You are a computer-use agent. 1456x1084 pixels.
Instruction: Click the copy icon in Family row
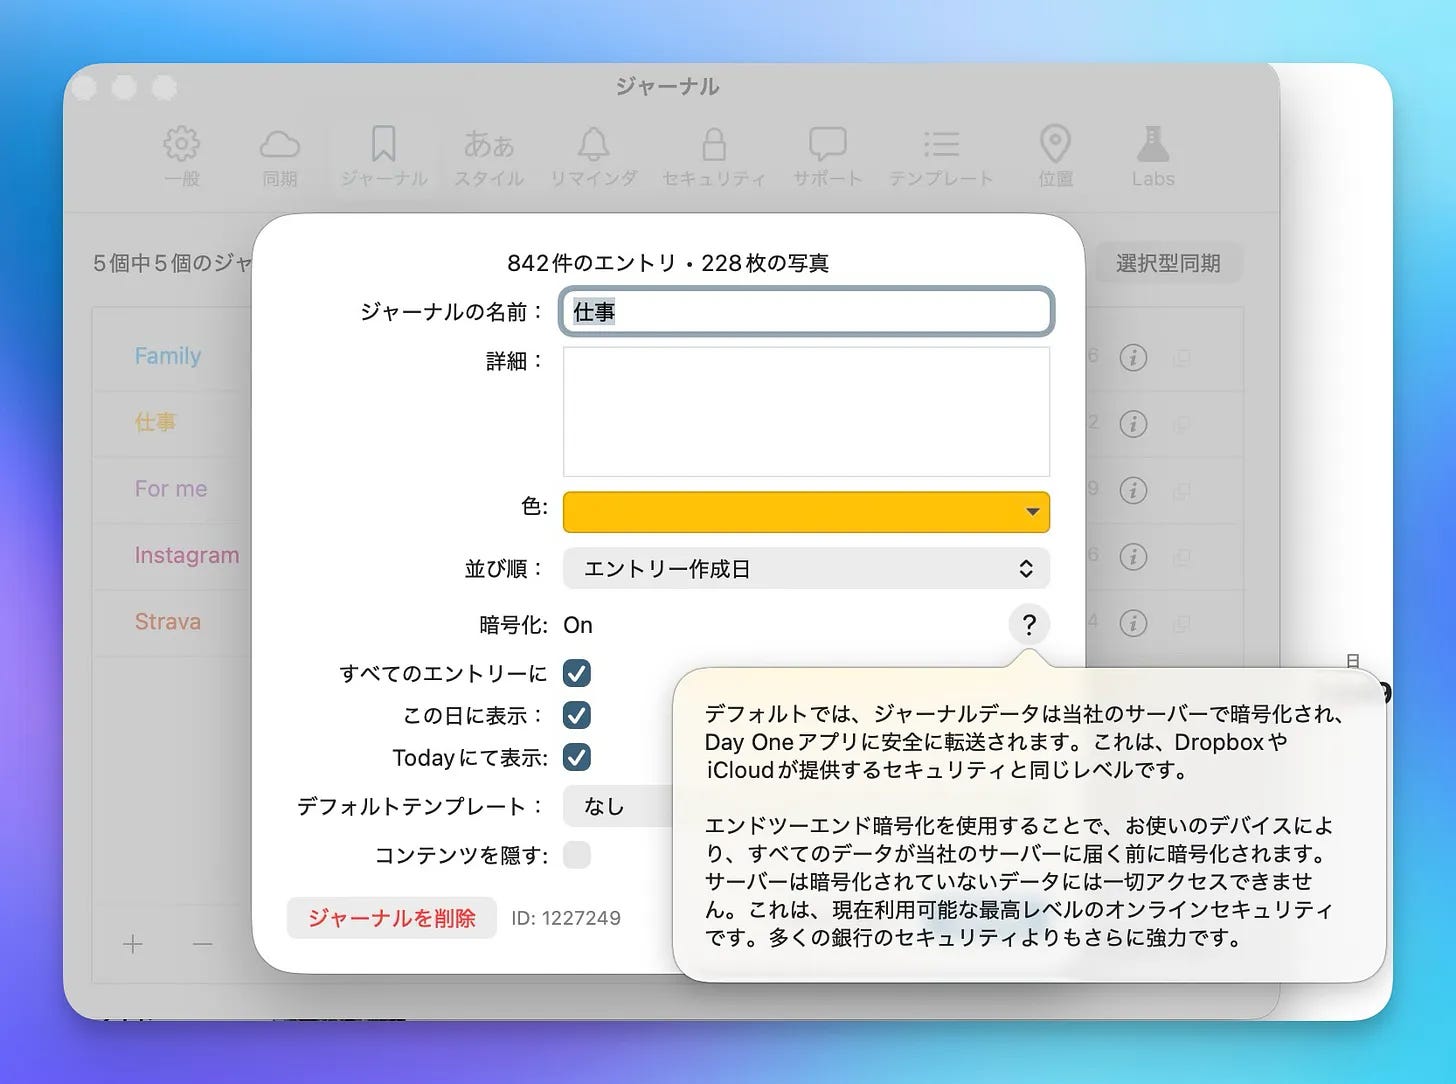pyautogui.click(x=1181, y=357)
